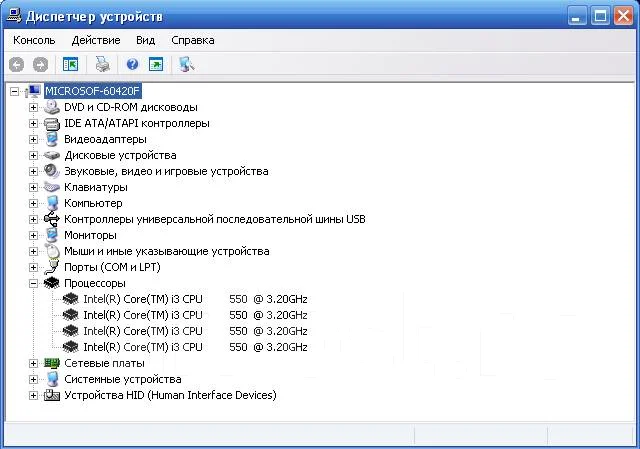
Task: Click the Дисковые устройства disk drive icon
Action: 52,156
